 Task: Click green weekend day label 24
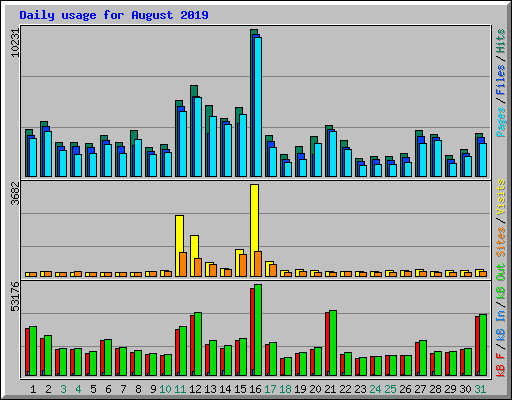pos(375,389)
